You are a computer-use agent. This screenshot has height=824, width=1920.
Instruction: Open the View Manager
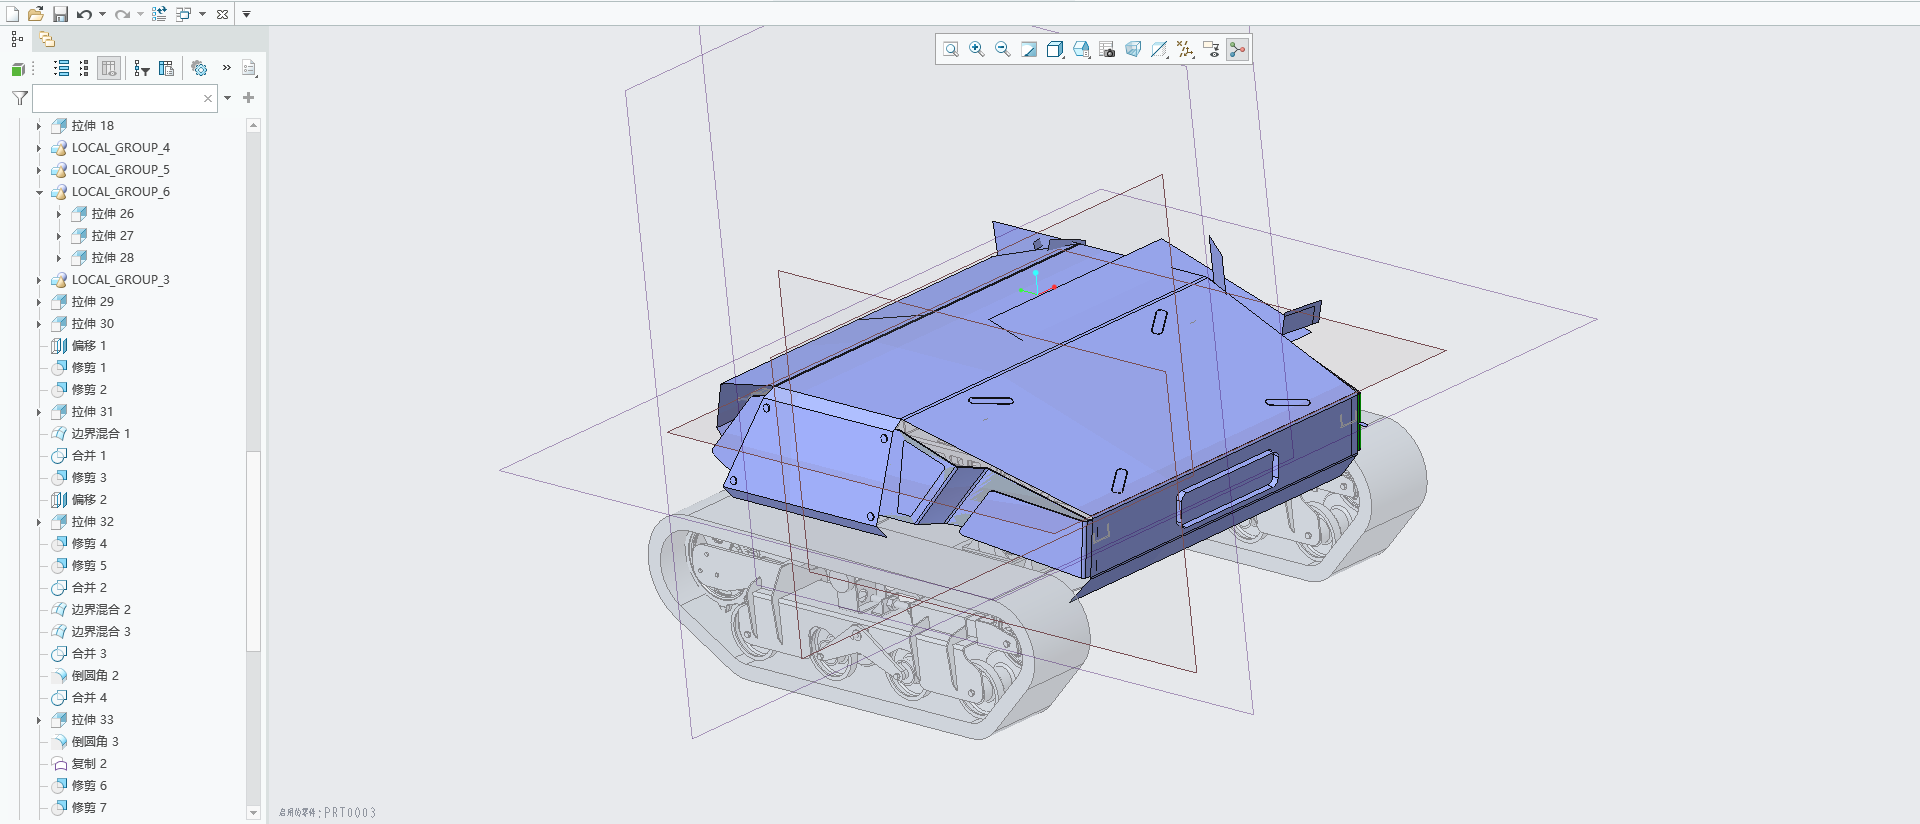click(x=1107, y=49)
